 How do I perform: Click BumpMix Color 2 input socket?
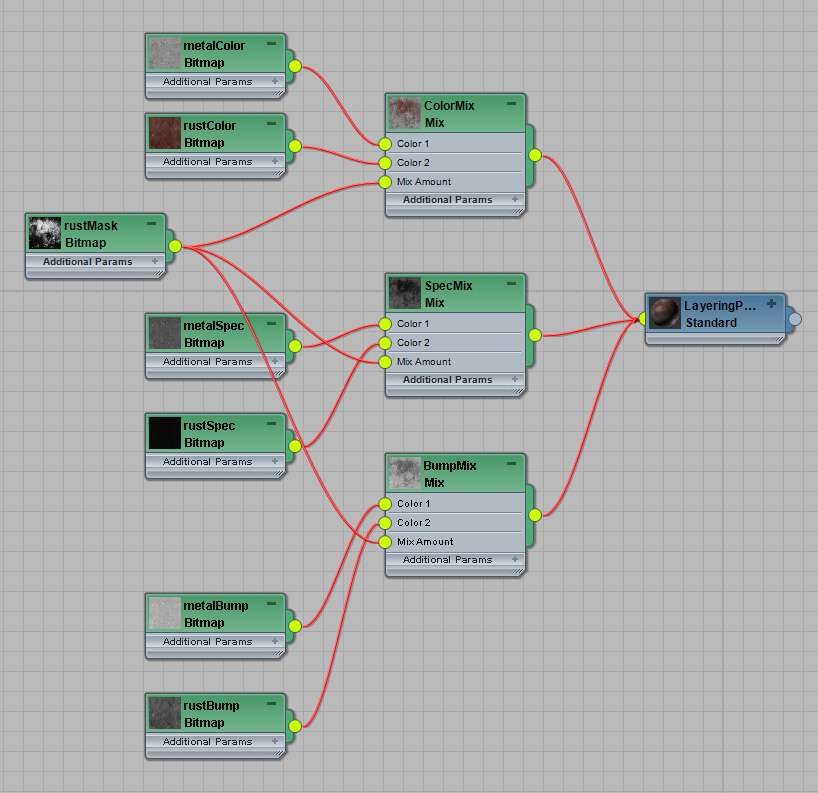point(385,523)
